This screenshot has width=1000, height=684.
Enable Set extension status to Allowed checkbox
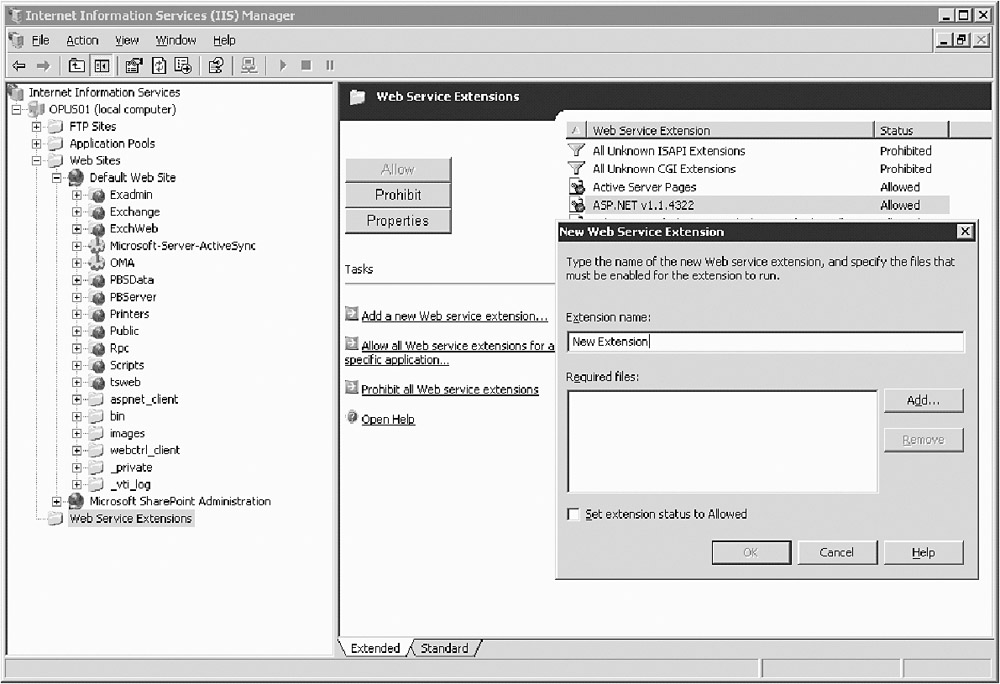point(573,514)
